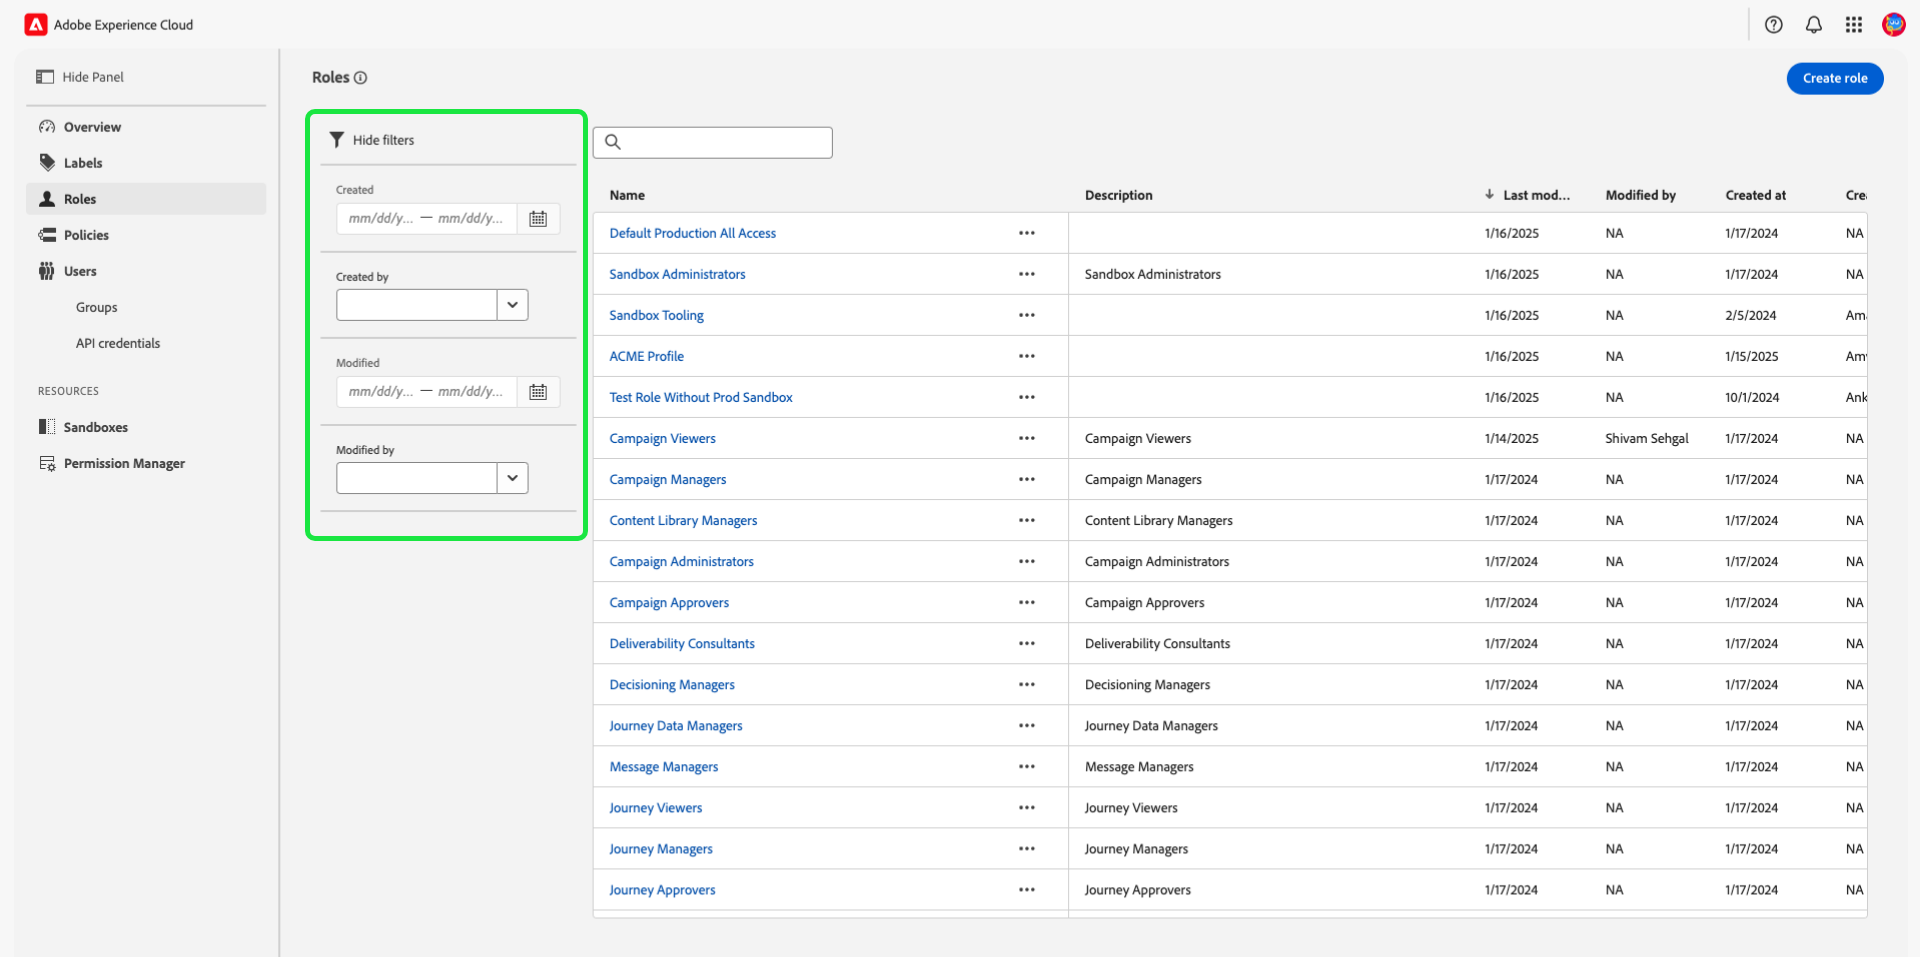Open more actions for Campaign Approvers
1920x957 pixels.
point(1027,602)
